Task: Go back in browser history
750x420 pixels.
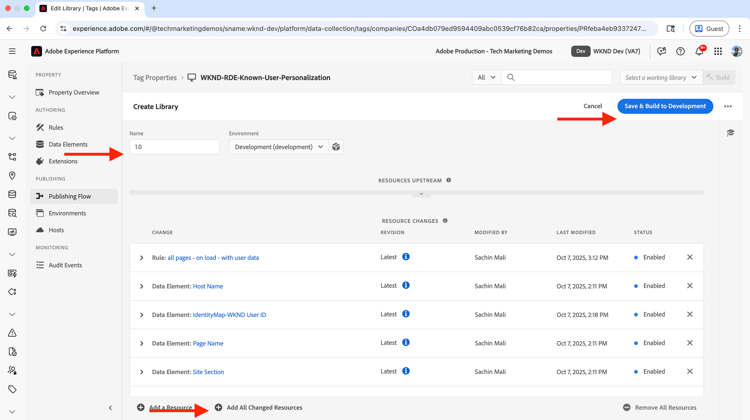Action: click(x=10, y=29)
